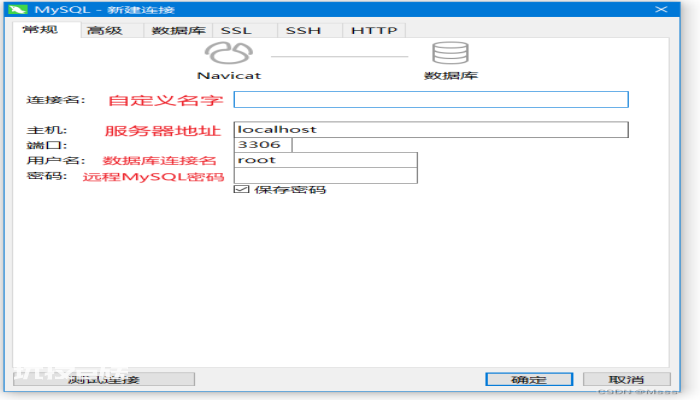Image resolution: width=700 pixels, height=400 pixels.
Task: Click the 测试连接 button
Action: pos(104,379)
